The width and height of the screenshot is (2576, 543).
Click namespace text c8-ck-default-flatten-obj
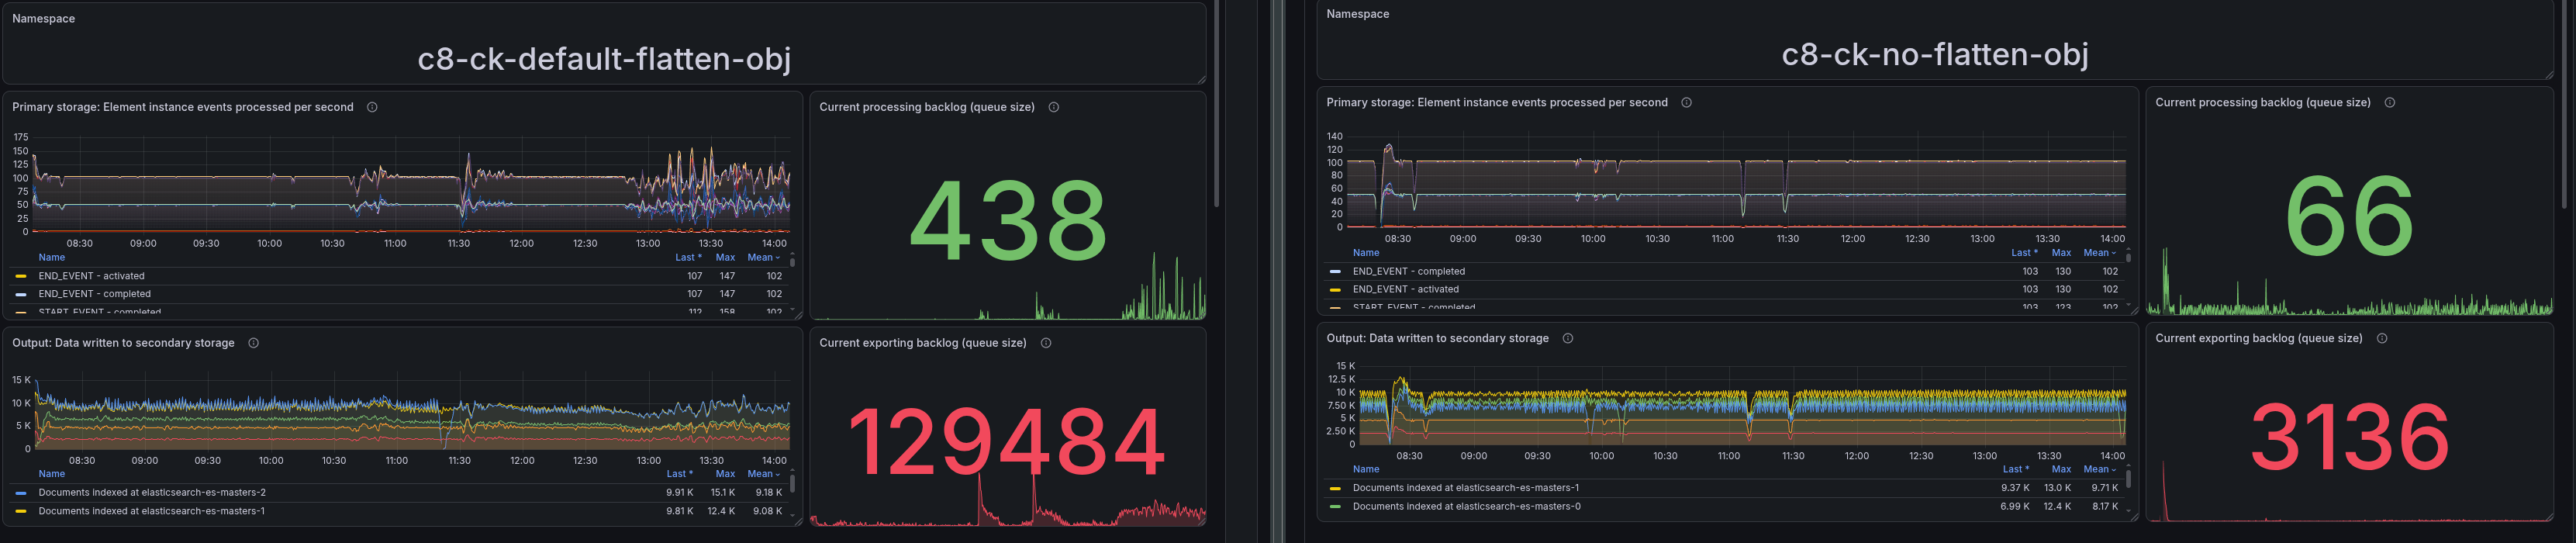point(604,59)
